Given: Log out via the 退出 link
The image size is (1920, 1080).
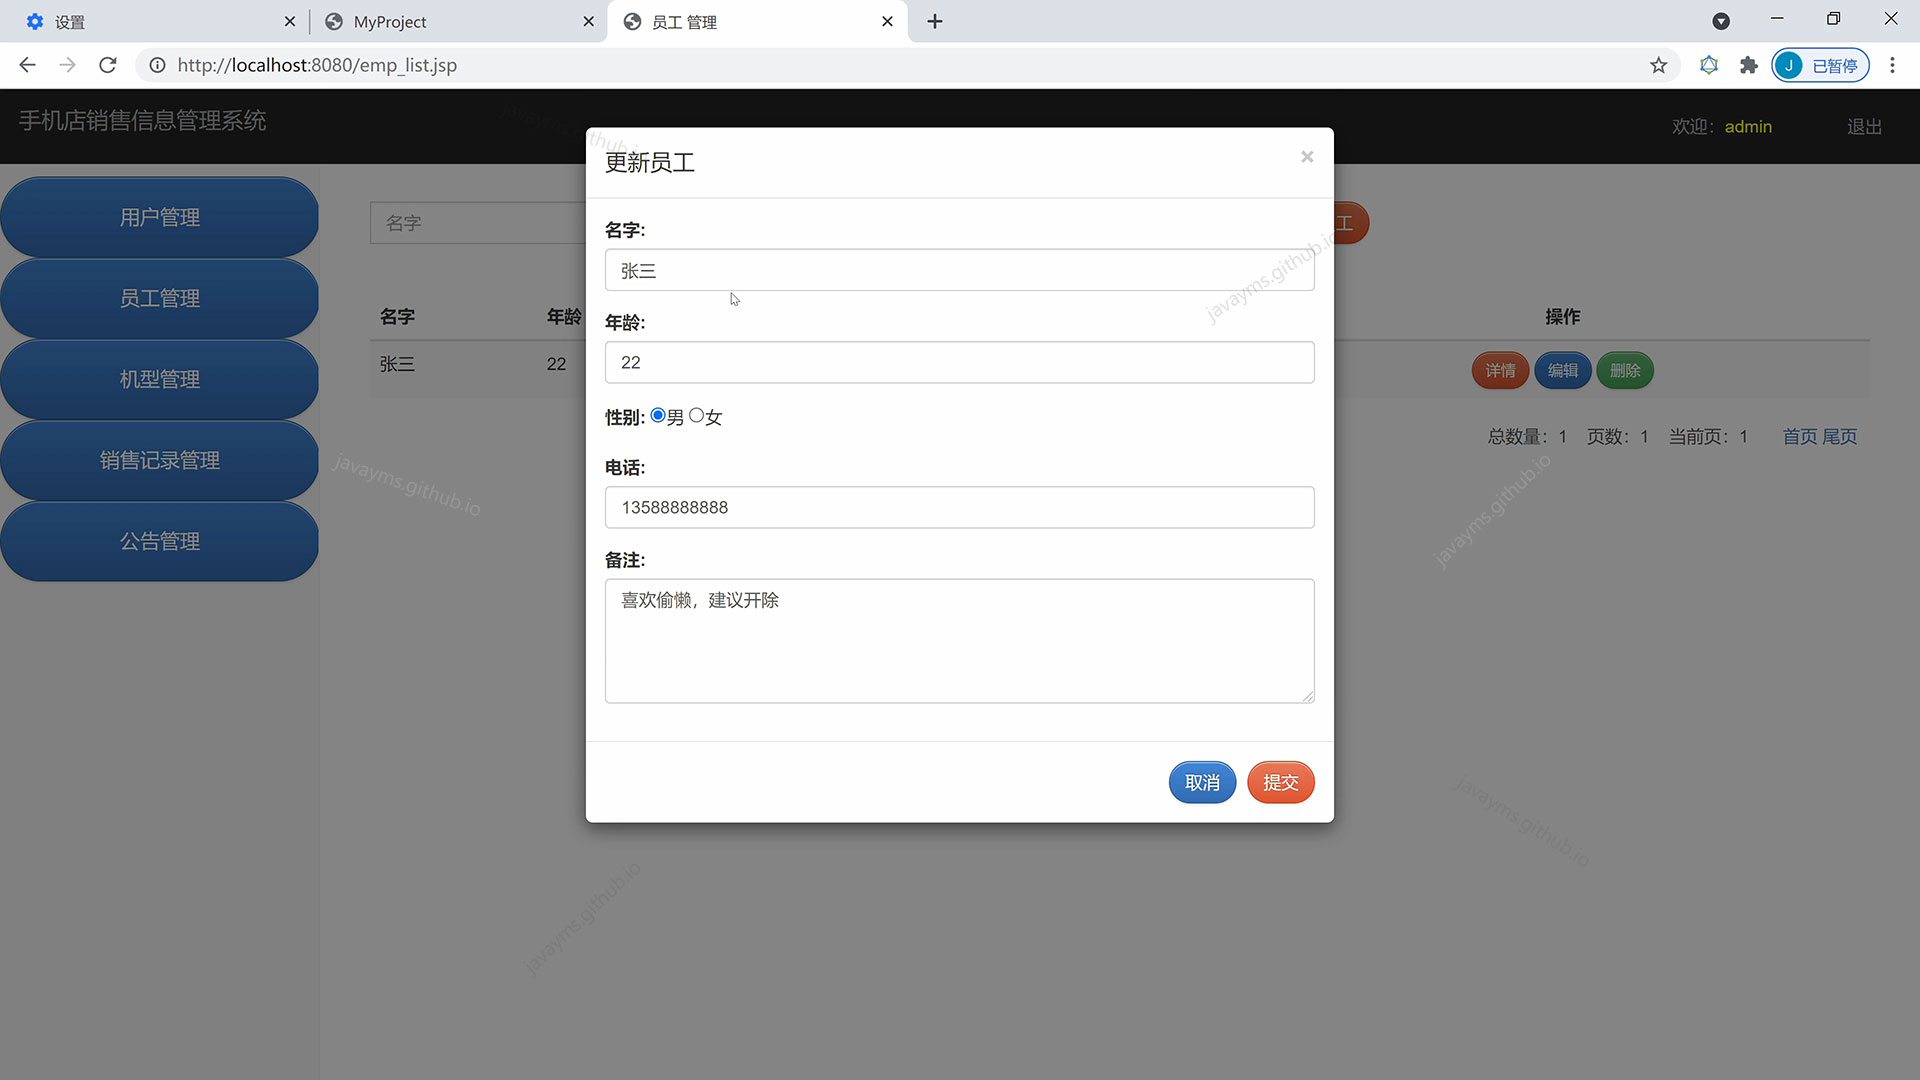Looking at the screenshot, I should tap(1863, 126).
